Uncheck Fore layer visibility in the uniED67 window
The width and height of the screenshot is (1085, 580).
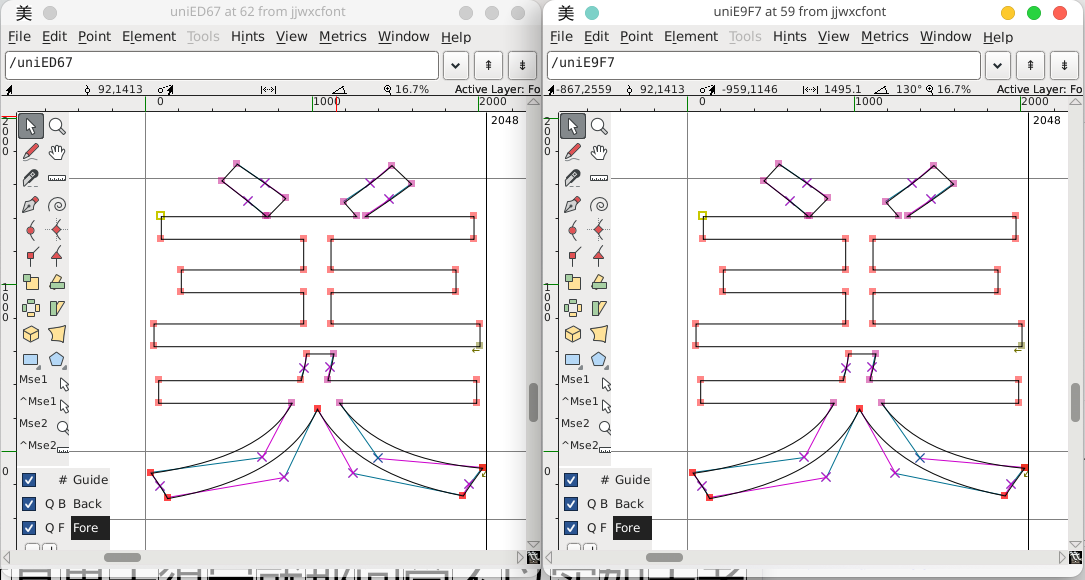pos(29,528)
